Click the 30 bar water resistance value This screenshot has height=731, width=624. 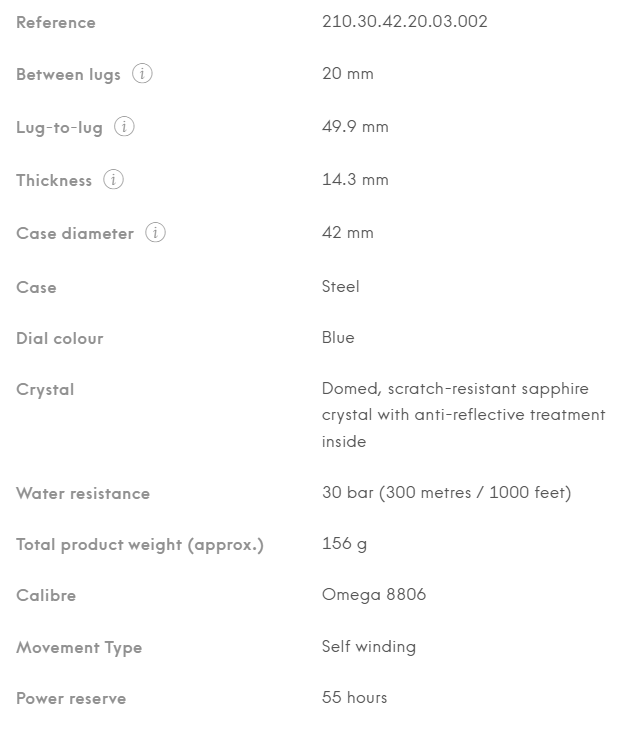[x=446, y=493]
